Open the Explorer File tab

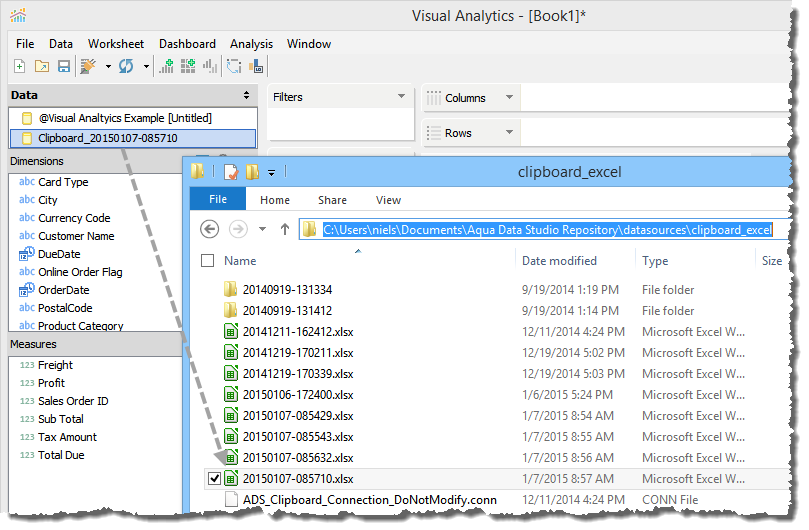(x=218, y=199)
